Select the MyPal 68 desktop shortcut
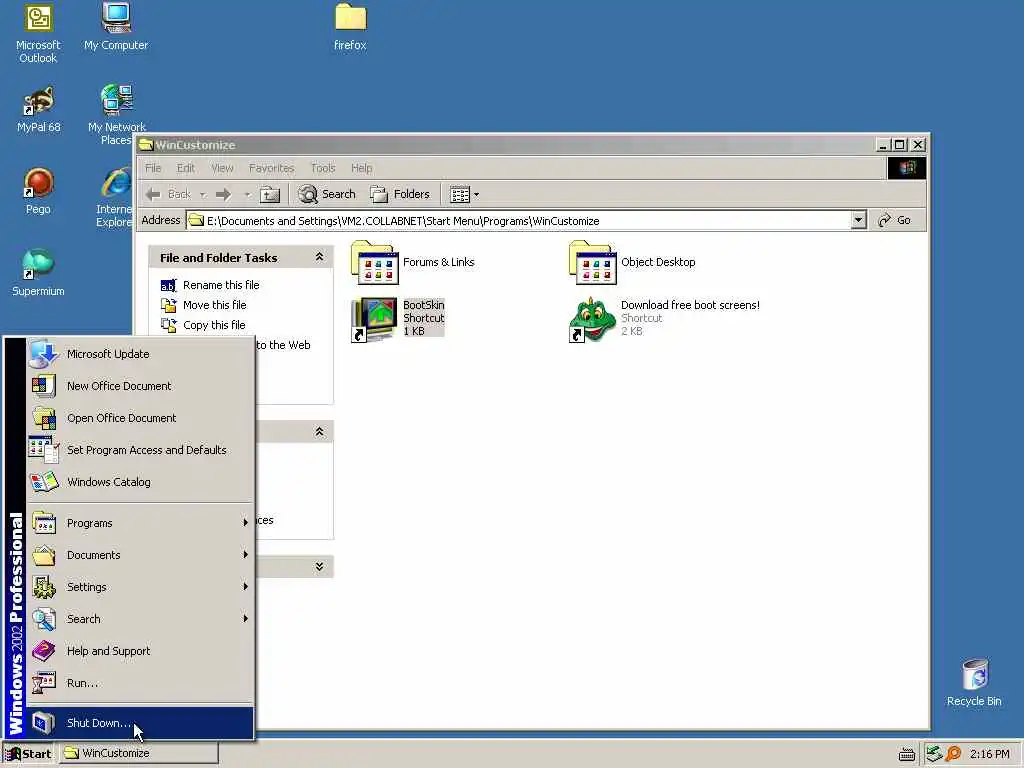The width and height of the screenshot is (1024, 768). (39, 109)
